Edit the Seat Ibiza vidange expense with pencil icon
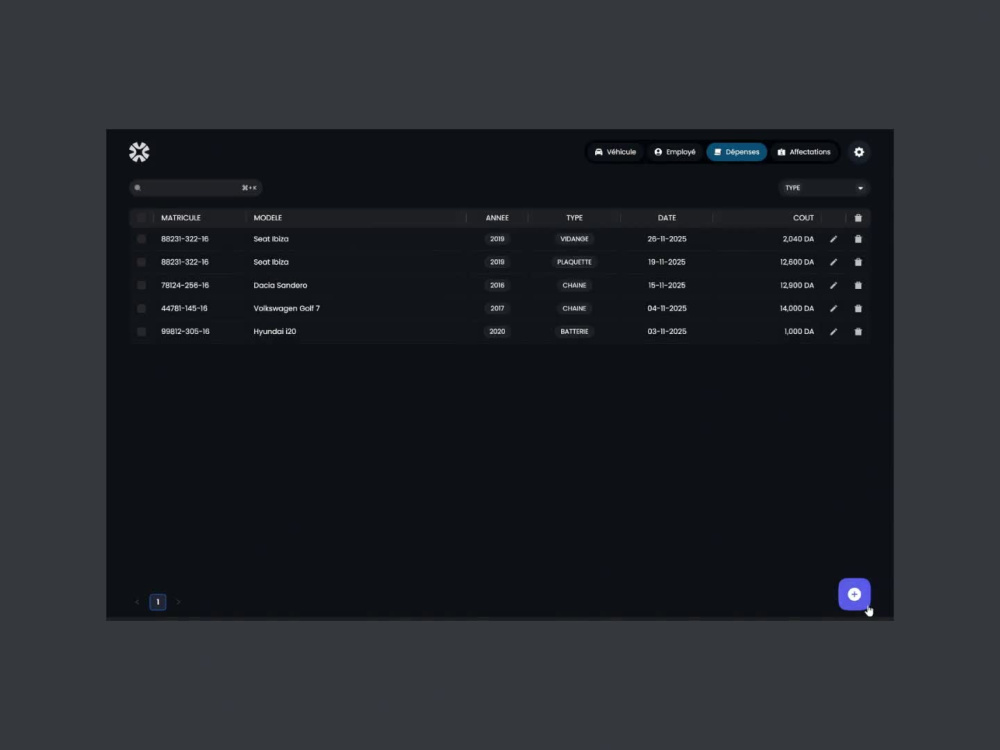This screenshot has height=750, width=1000. click(834, 238)
